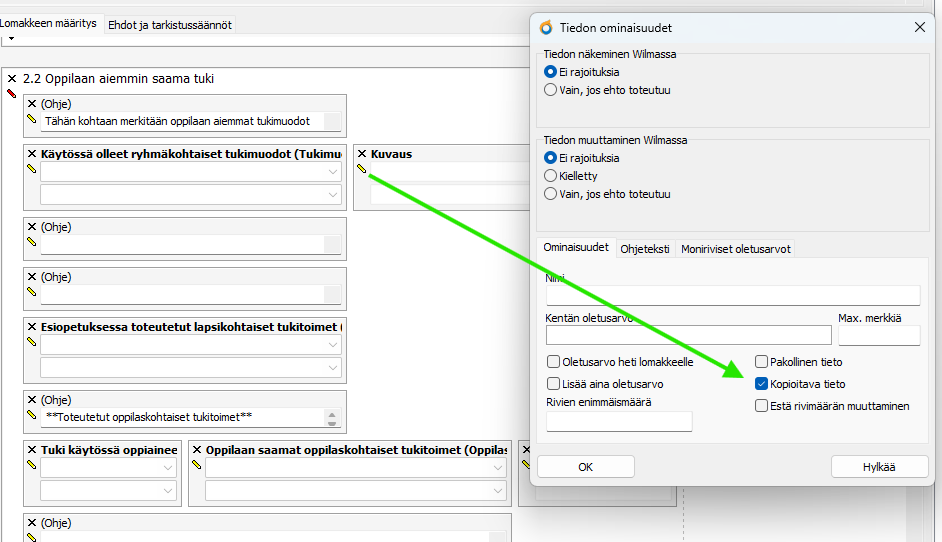Enable the Pakollinen tieto checkbox
This screenshot has height=542, width=942.
(x=761, y=362)
